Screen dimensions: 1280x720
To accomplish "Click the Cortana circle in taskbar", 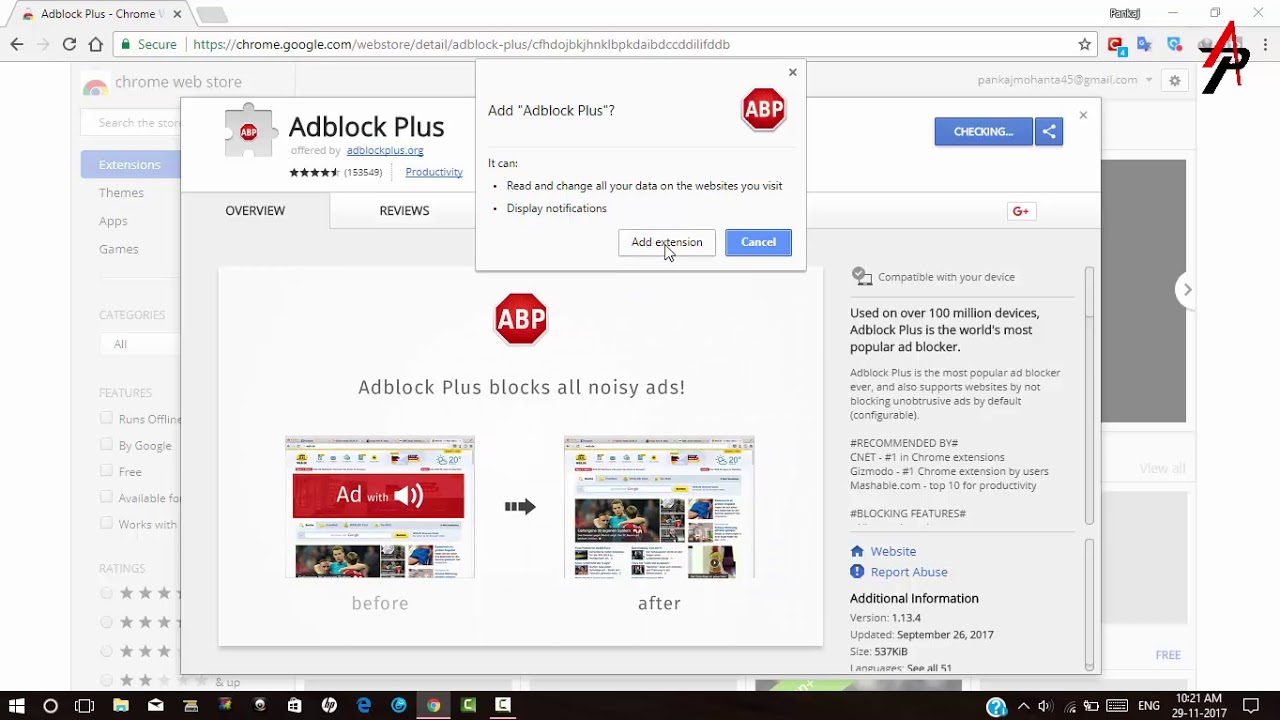I will tap(51, 705).
